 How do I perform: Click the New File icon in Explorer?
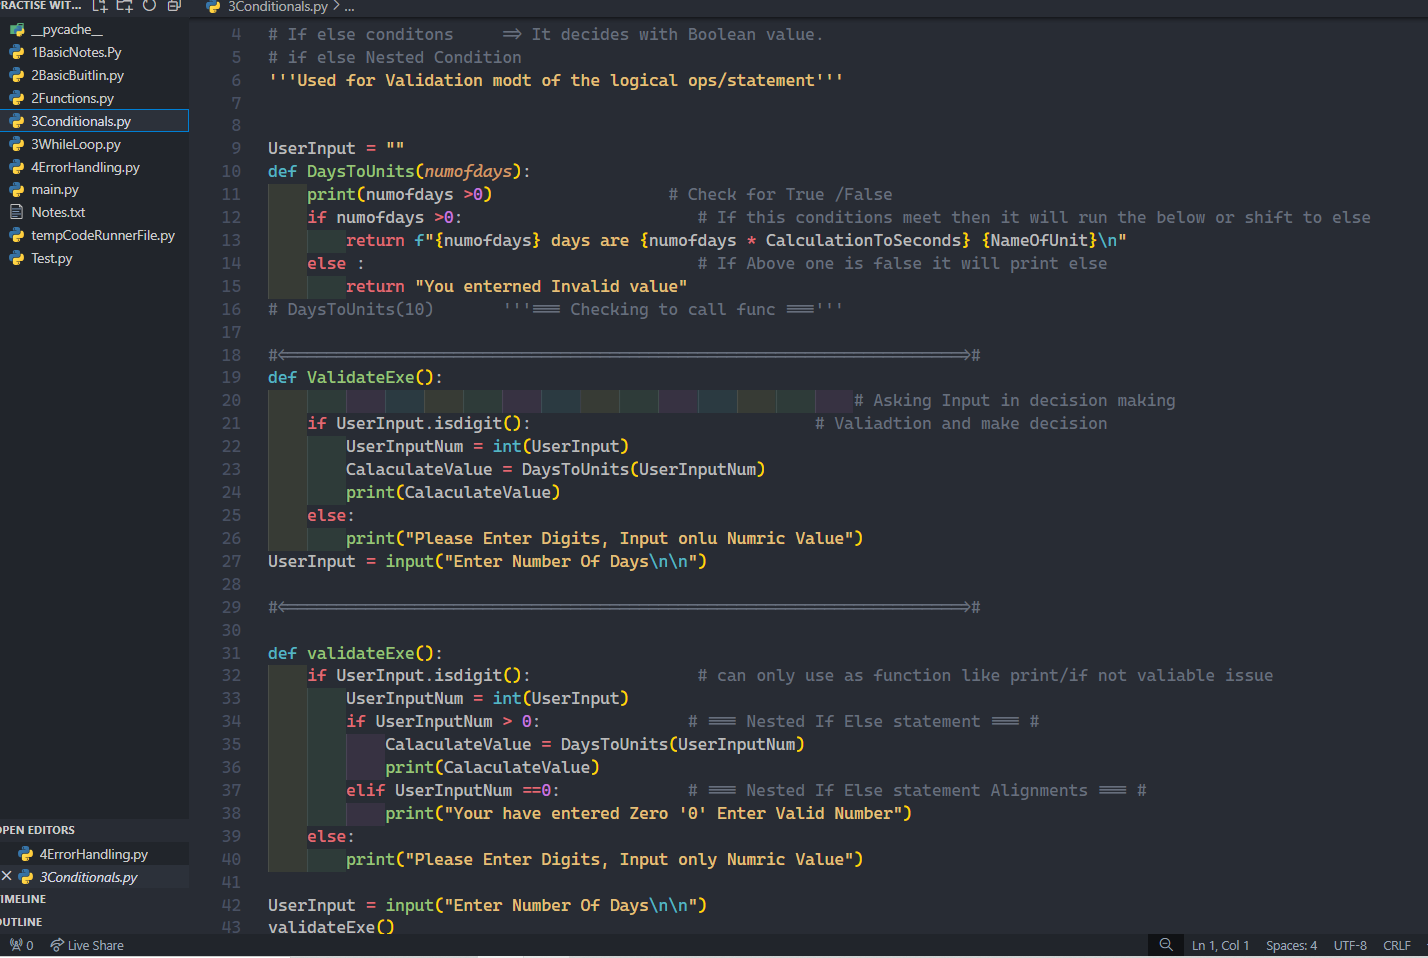coord(100,6)
